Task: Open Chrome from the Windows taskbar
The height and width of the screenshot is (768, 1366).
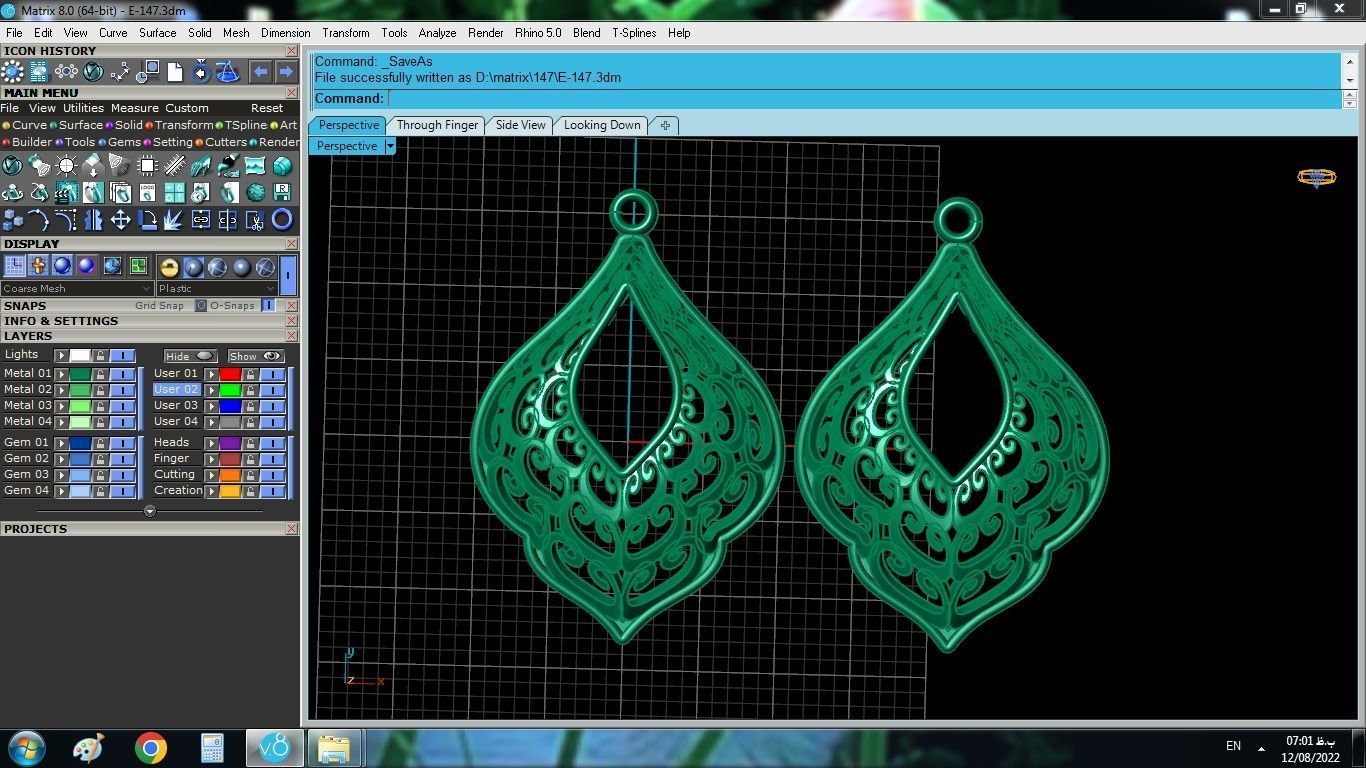Action: tap(150, 748)
